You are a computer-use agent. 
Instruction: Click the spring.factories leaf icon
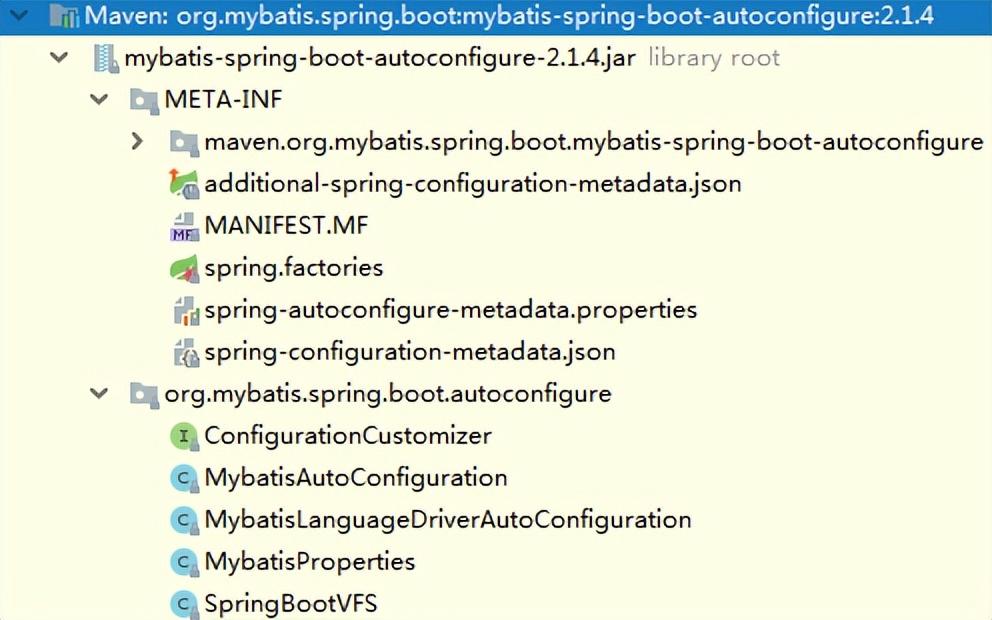(x=184, y=268)
